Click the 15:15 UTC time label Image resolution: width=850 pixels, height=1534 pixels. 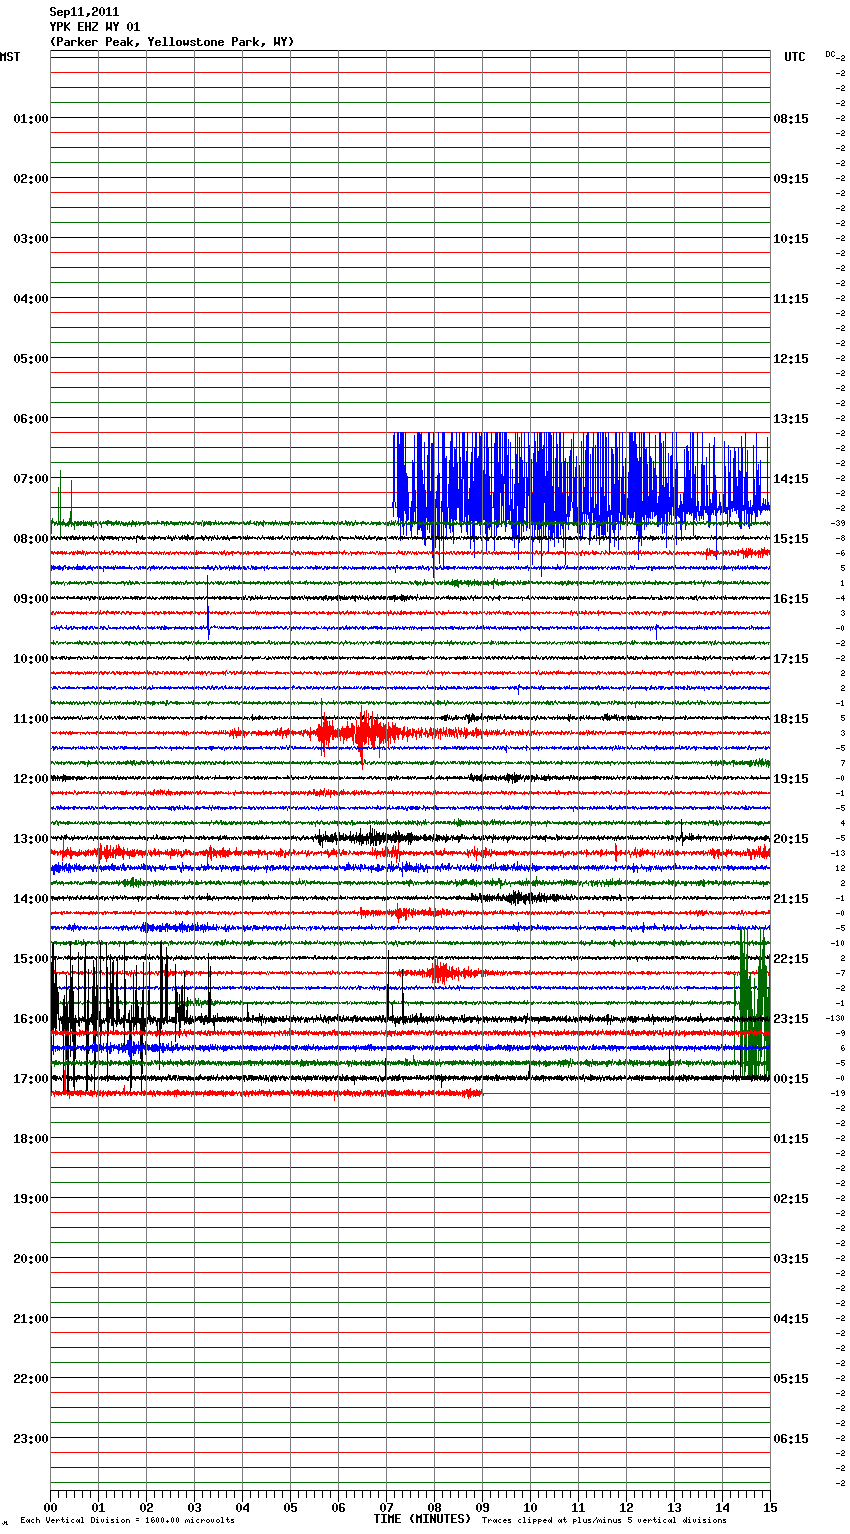coord(791,539)
